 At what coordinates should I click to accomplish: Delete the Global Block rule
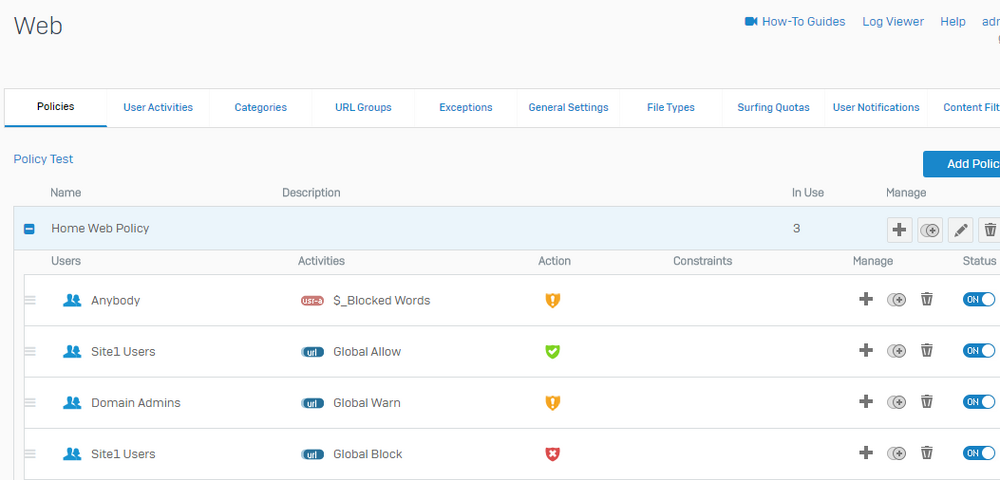927,453
